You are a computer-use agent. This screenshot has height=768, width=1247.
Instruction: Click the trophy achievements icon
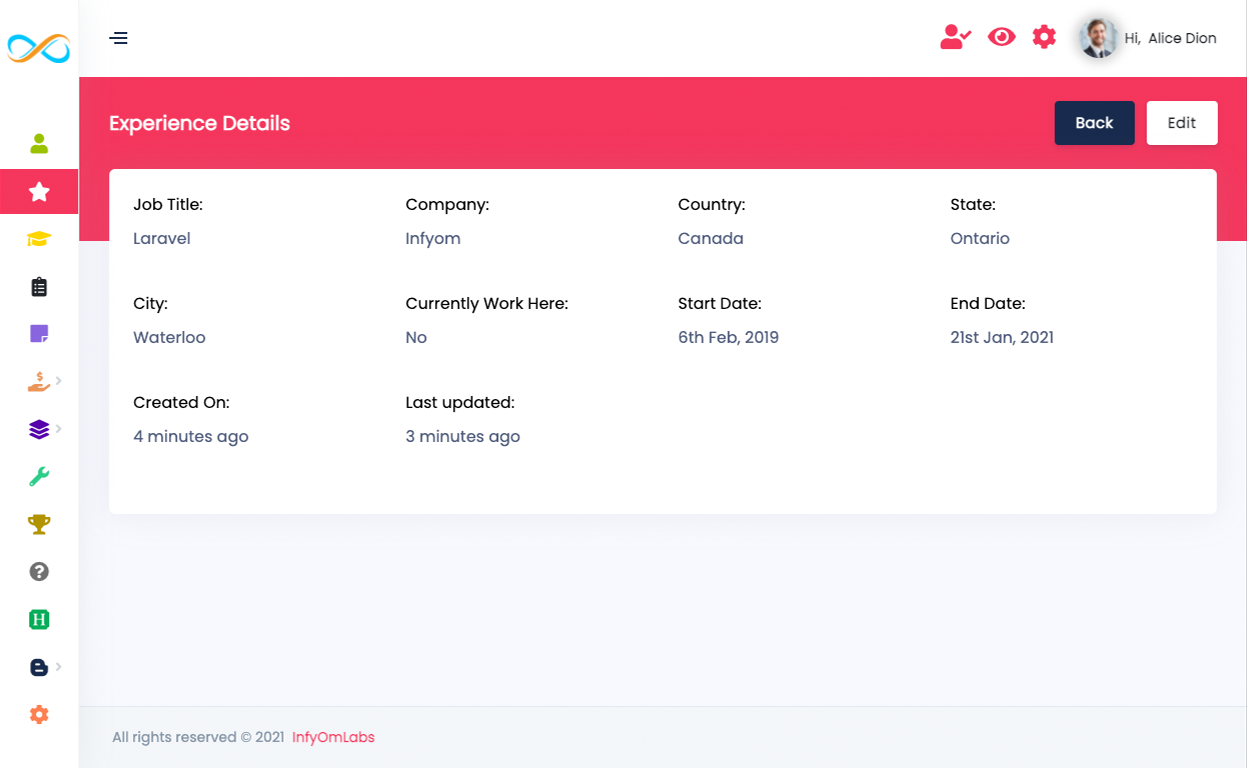tap(39, 524)
